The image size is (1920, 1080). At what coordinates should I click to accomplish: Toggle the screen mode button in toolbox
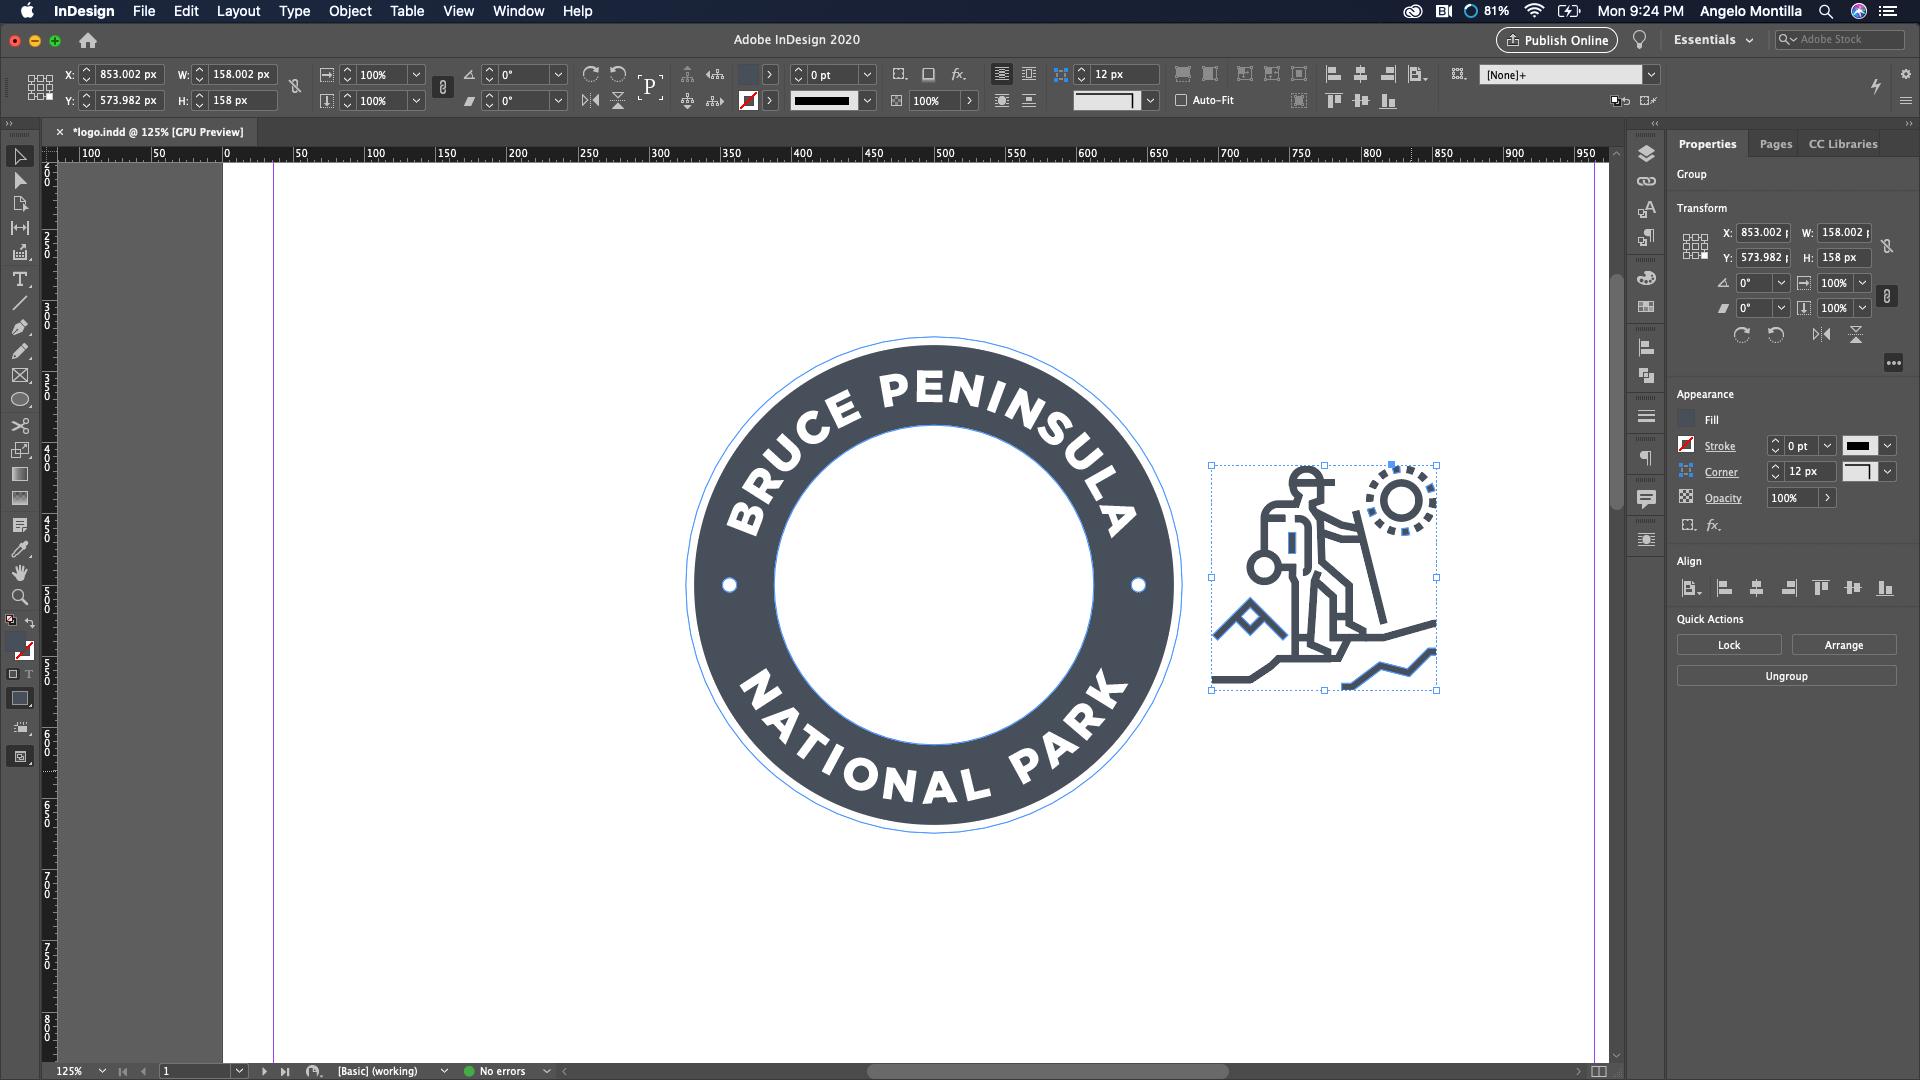pyautogui.click(x=20, y=757)
